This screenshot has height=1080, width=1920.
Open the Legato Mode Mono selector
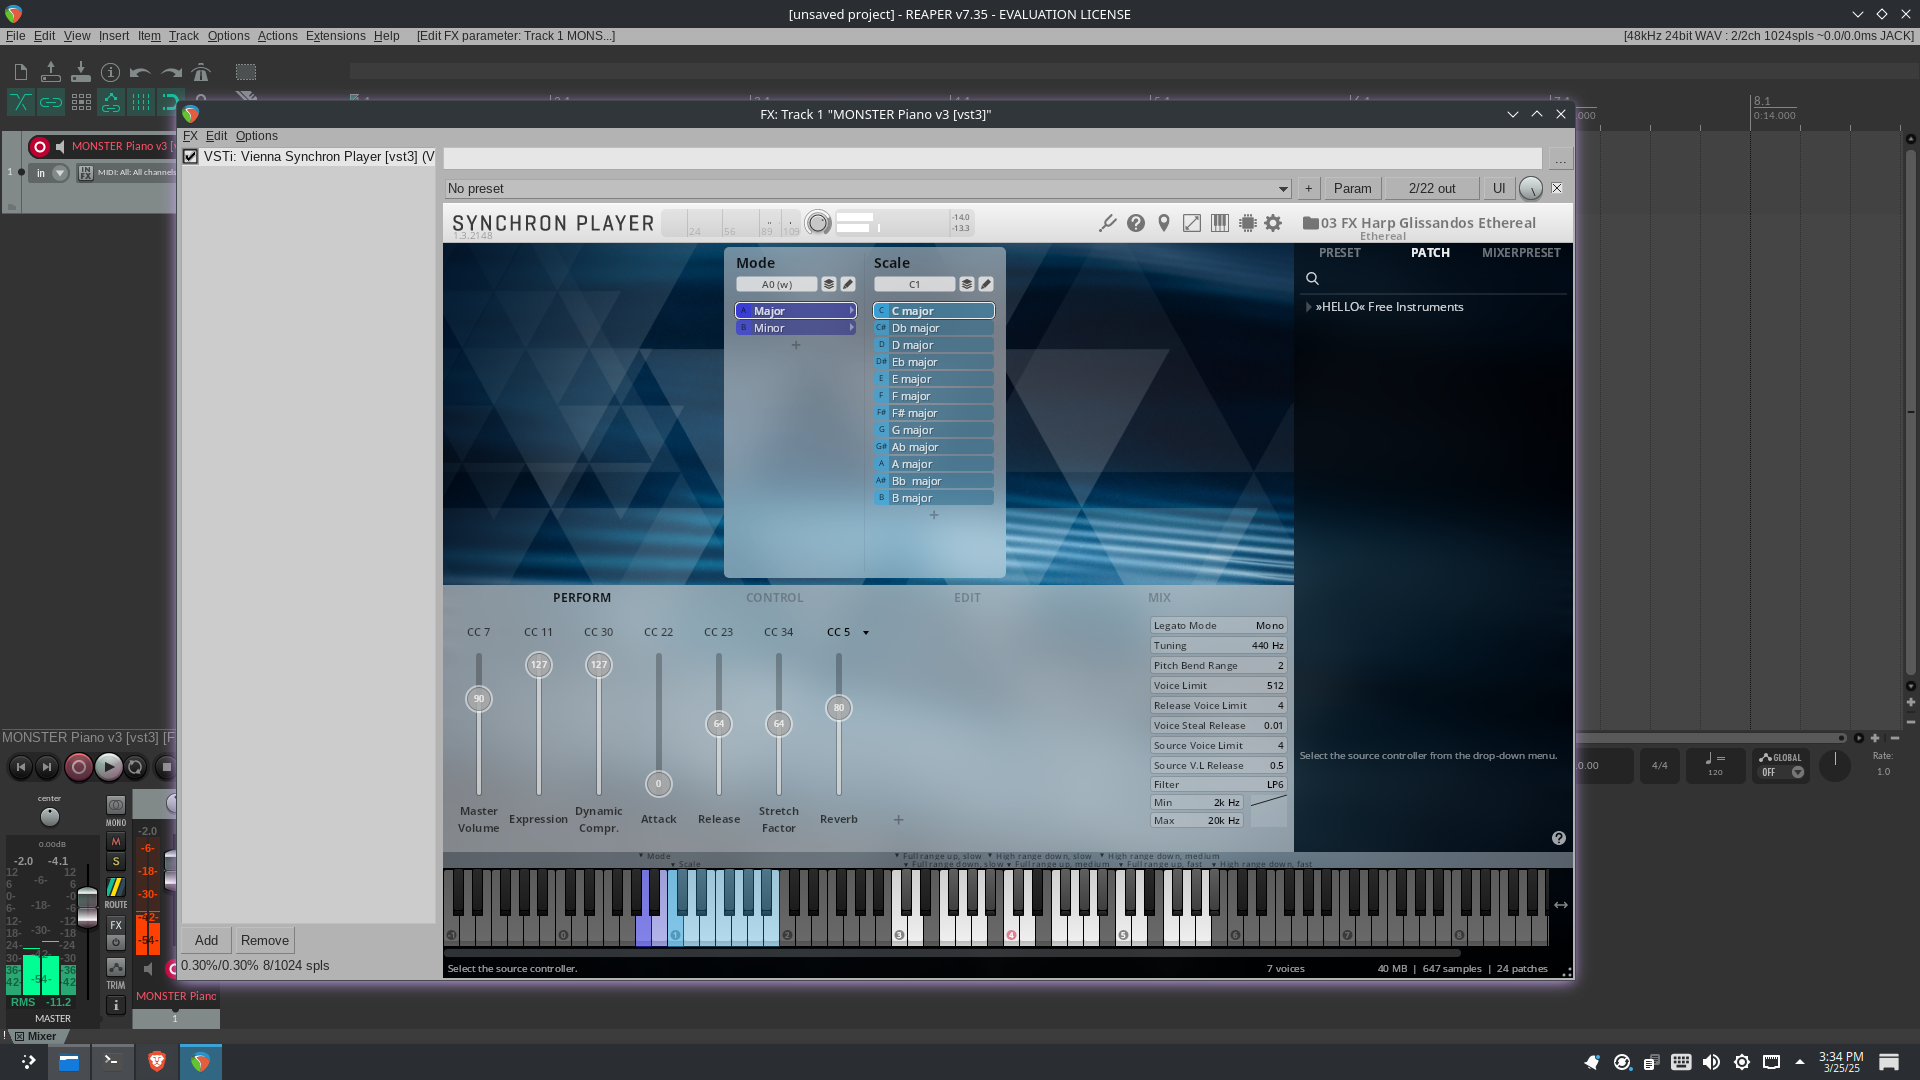point(1218,626)
